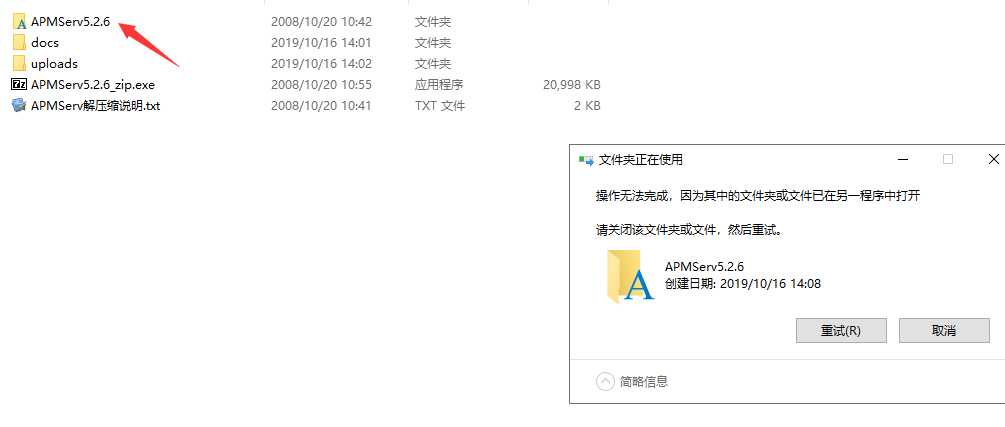Select the icon of APMServ解压缩说明.txt
The height and width of the screenshot is (427, 1005).
[19, 106]
